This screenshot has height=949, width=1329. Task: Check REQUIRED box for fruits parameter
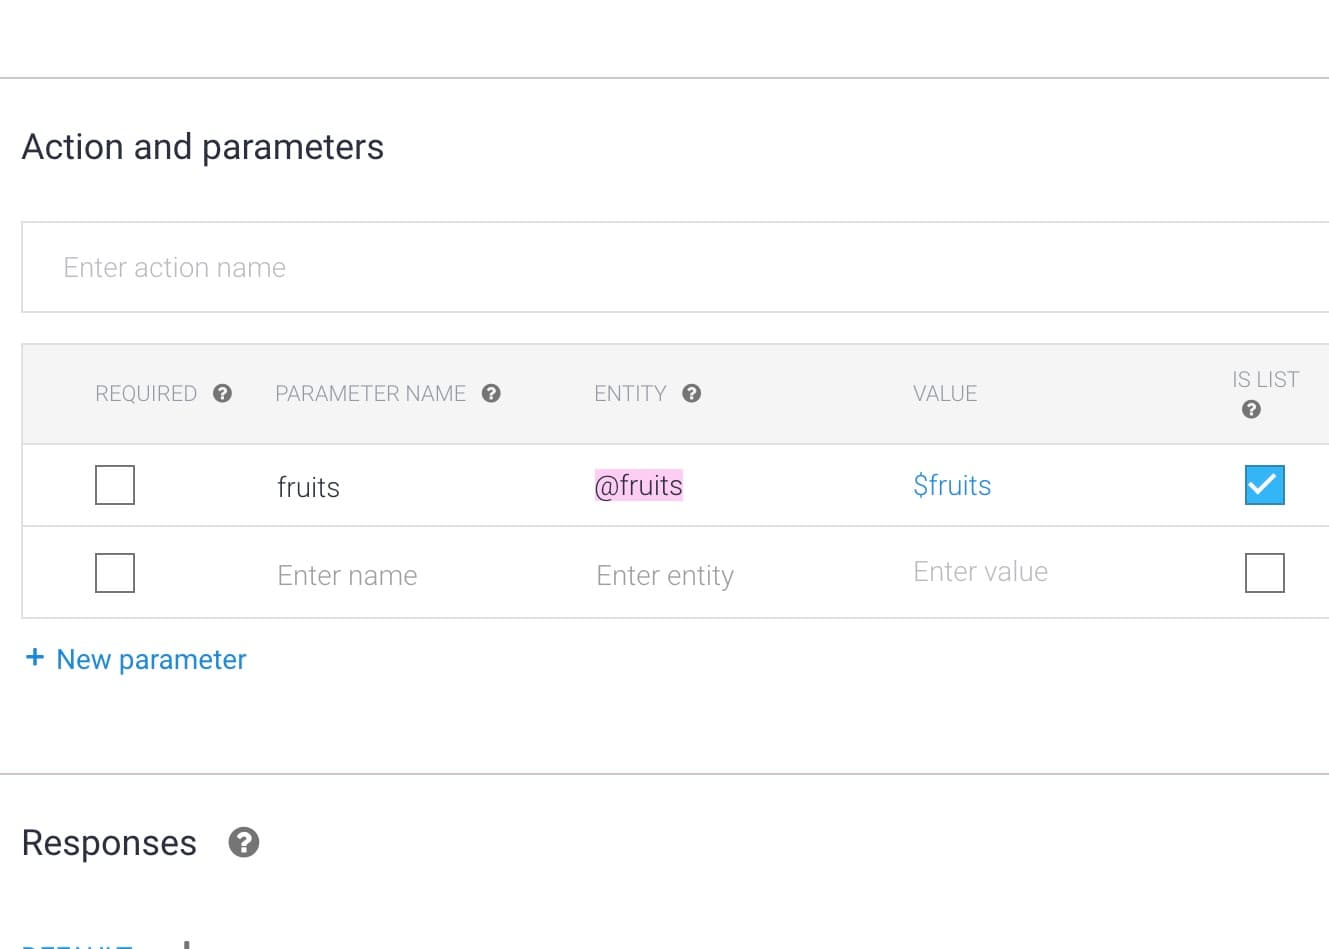click(x=115, y=485)
